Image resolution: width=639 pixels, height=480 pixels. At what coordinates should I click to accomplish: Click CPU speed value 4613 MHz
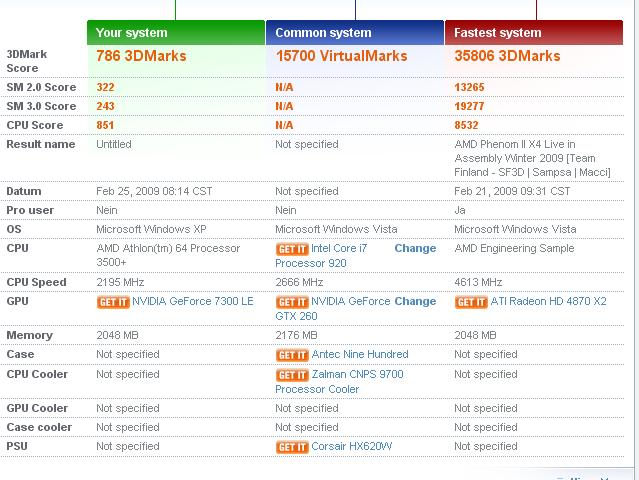(x=478, y=282)
